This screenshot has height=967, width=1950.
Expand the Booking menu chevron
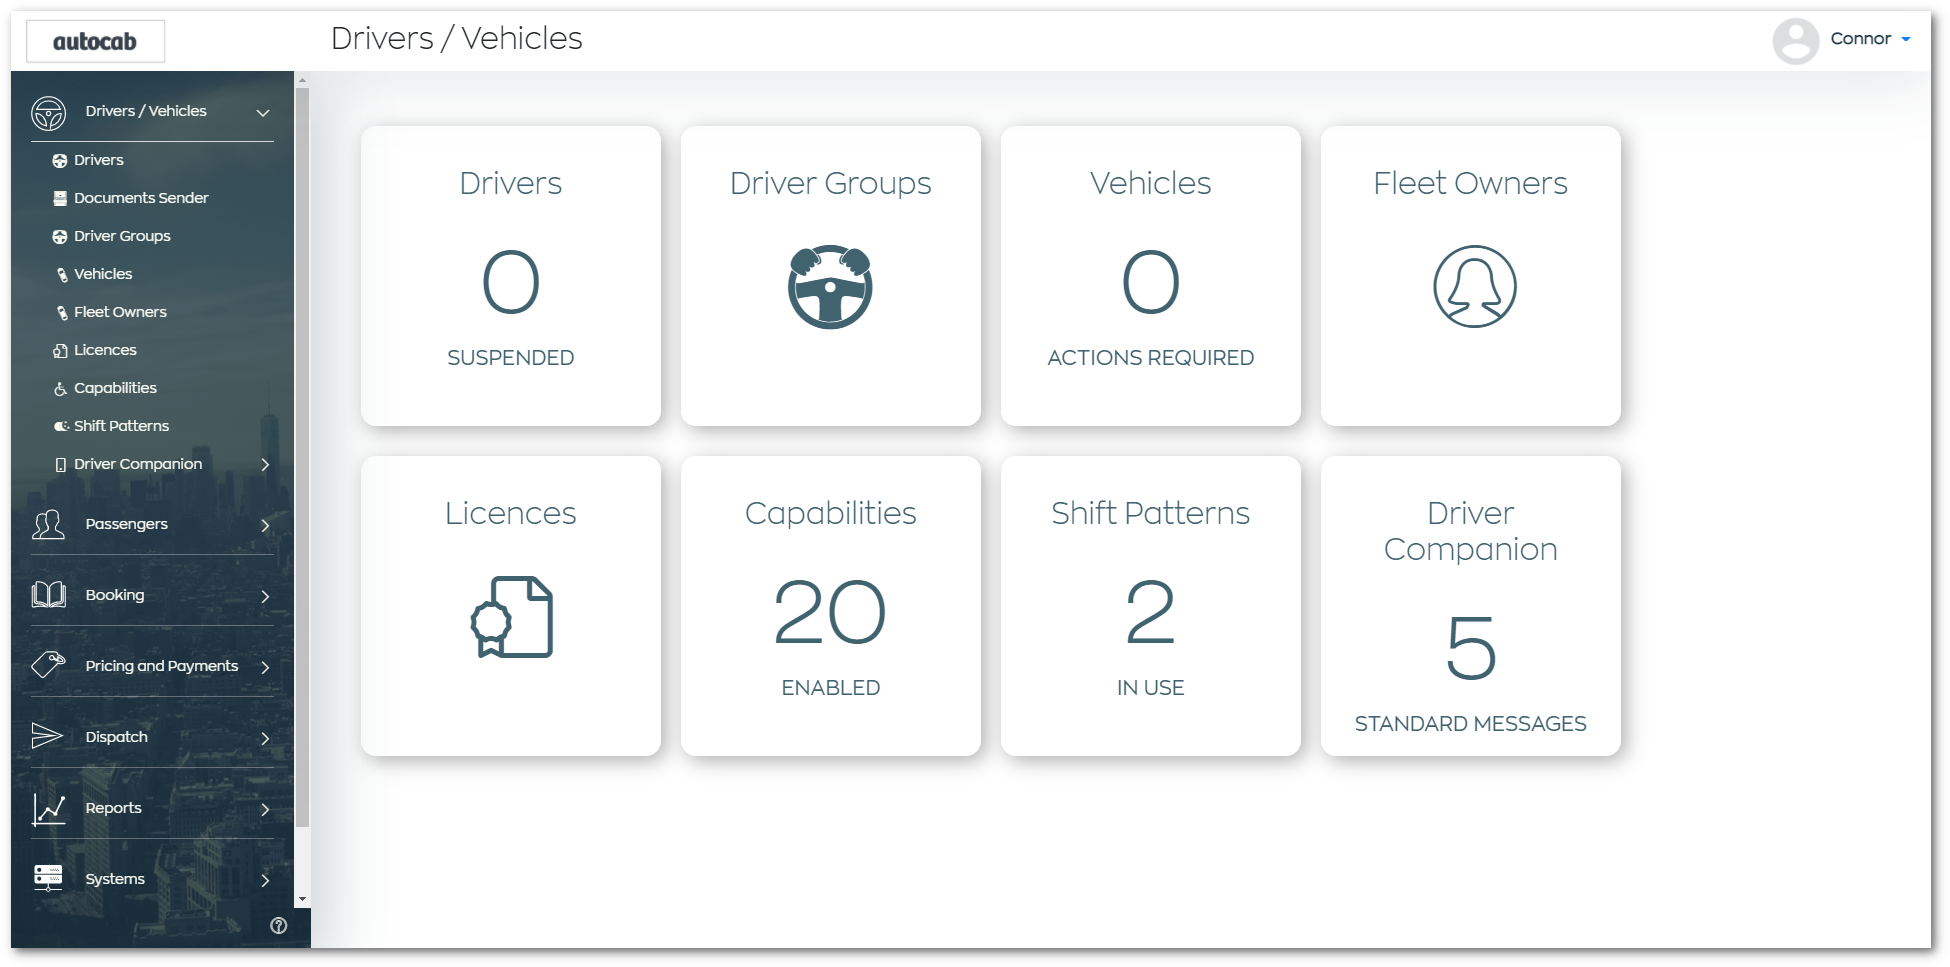pyautogui.click(x=265, y=596)
